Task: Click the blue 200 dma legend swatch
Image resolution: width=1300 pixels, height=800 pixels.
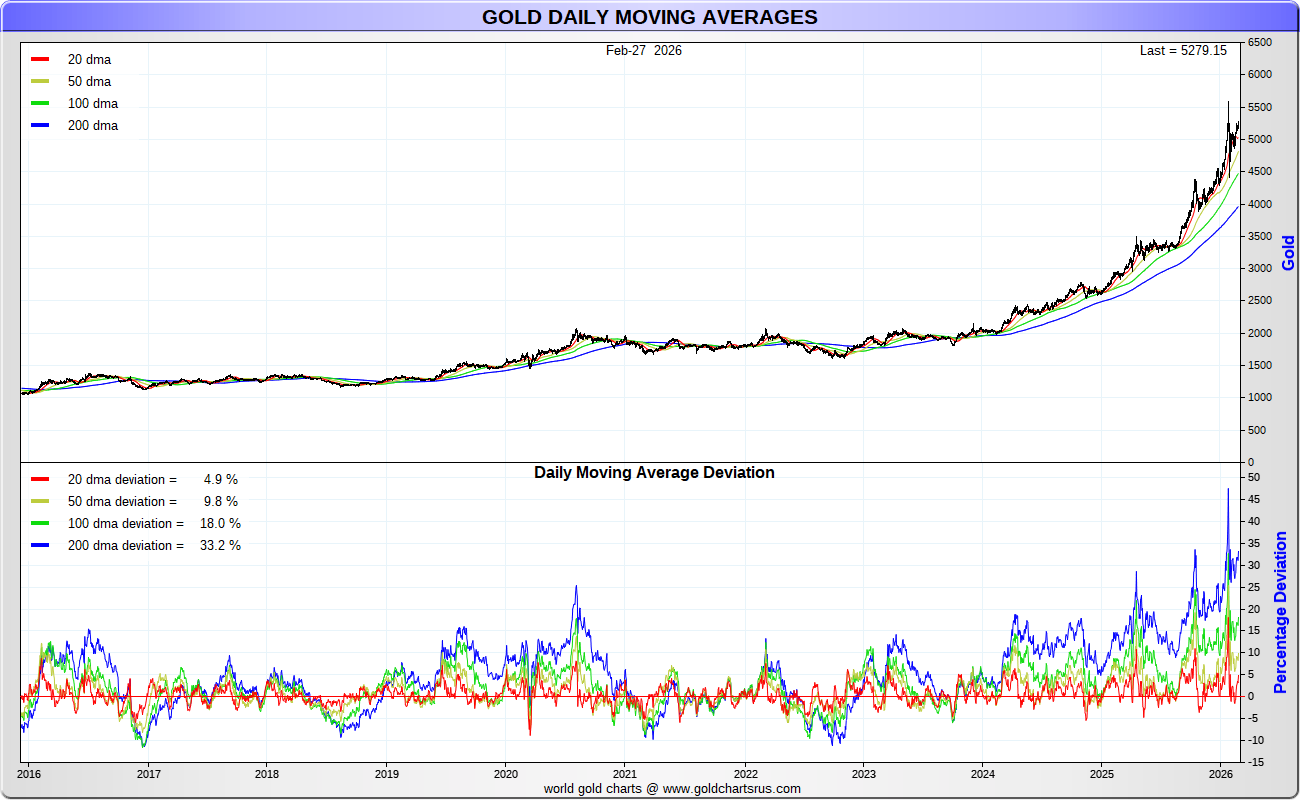Action: coord(40,126)
